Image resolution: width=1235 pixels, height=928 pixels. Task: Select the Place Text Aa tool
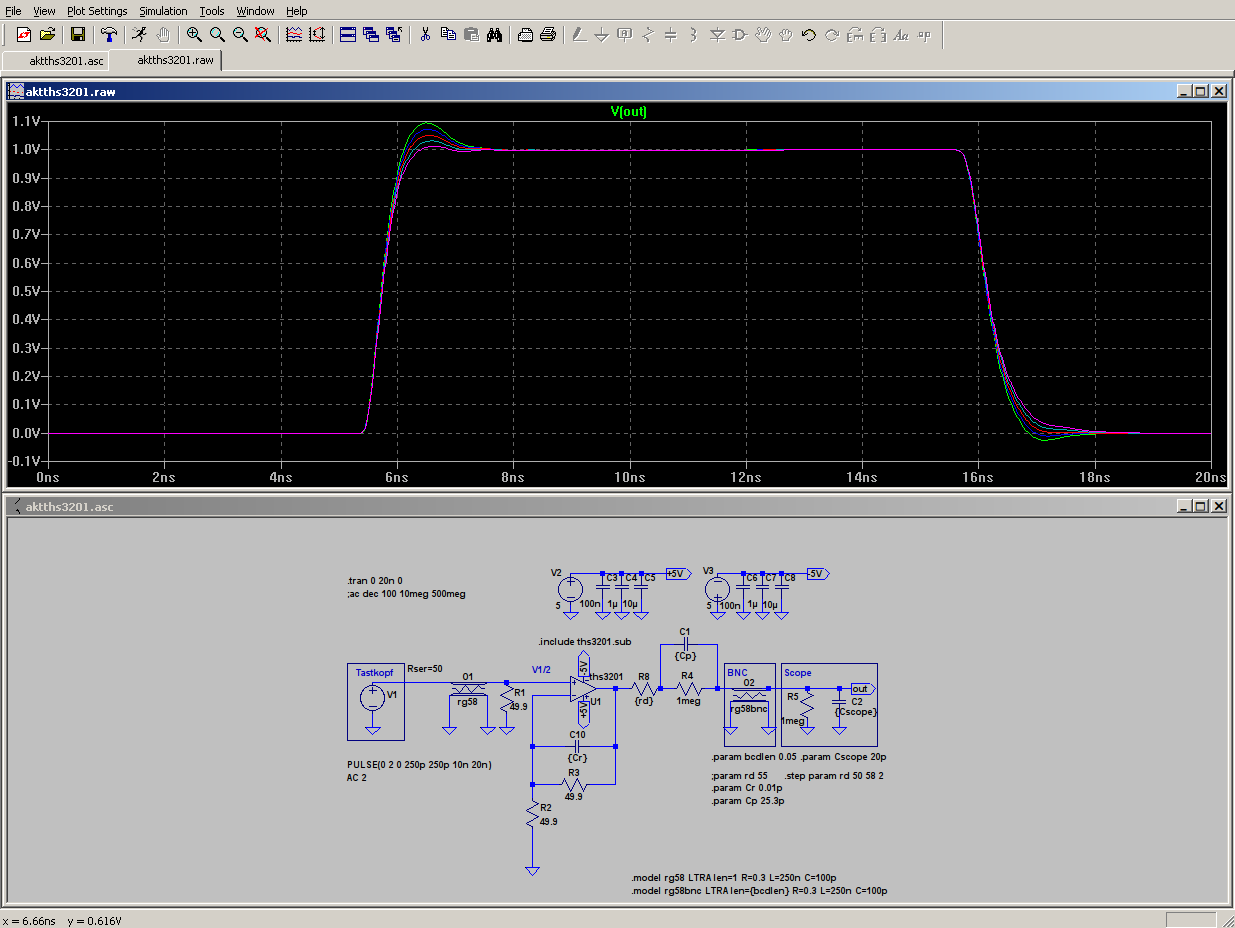(x=901, y=34)
